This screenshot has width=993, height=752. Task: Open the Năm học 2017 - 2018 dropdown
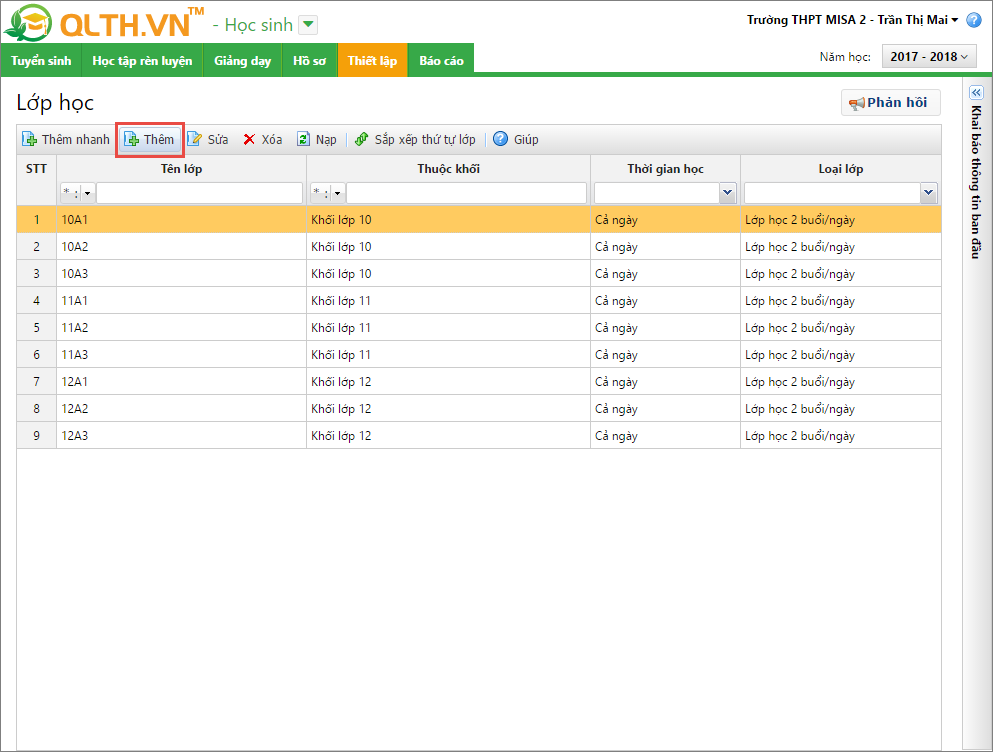tap(929, 57)
